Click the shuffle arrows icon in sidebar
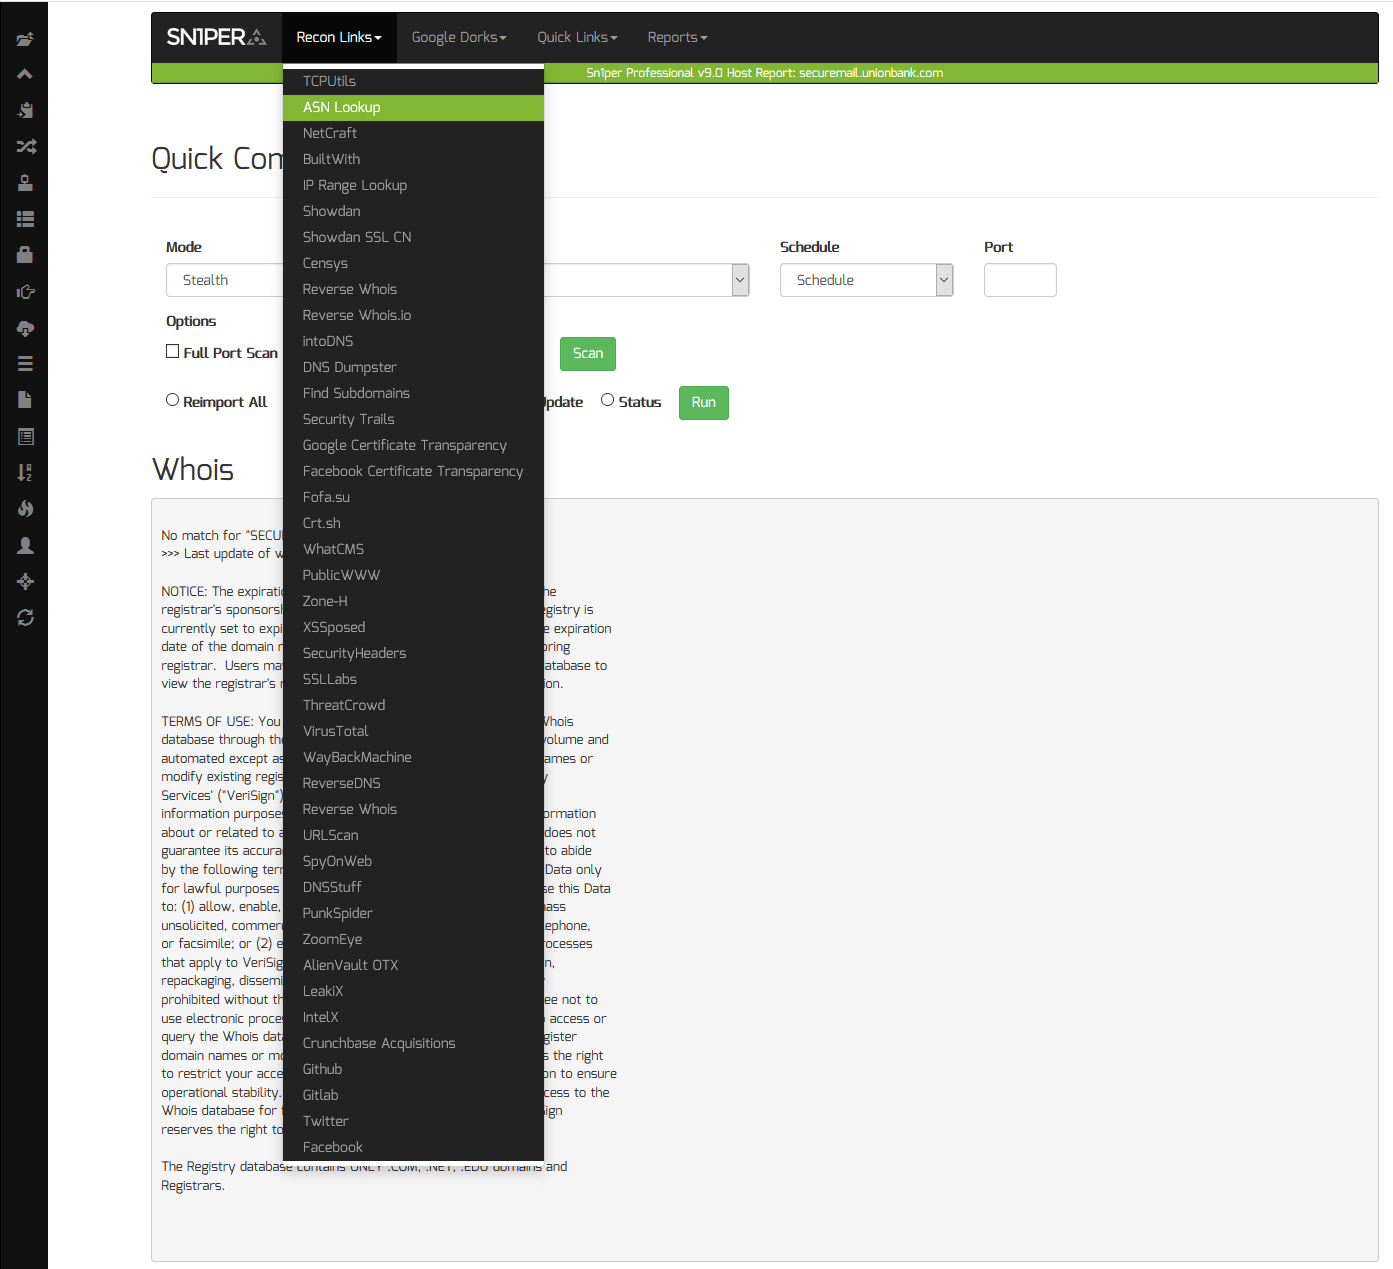Viewport: 1393px width, 1269px height. [x=25, y=147]
